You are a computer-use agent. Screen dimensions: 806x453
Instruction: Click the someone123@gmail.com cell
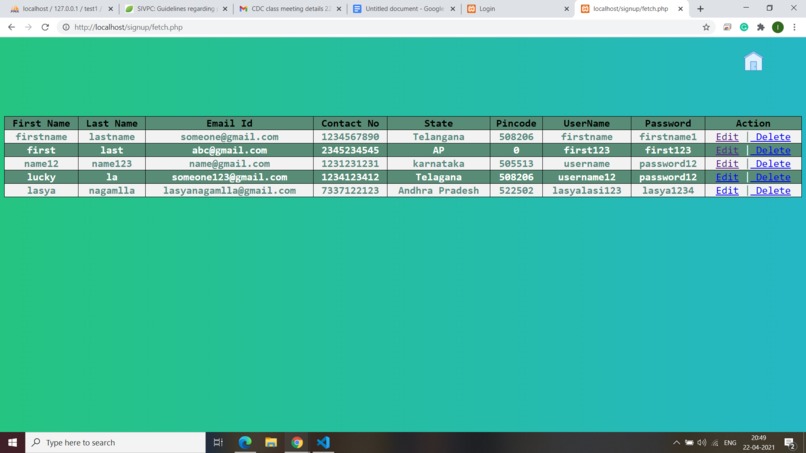[229, 177]
